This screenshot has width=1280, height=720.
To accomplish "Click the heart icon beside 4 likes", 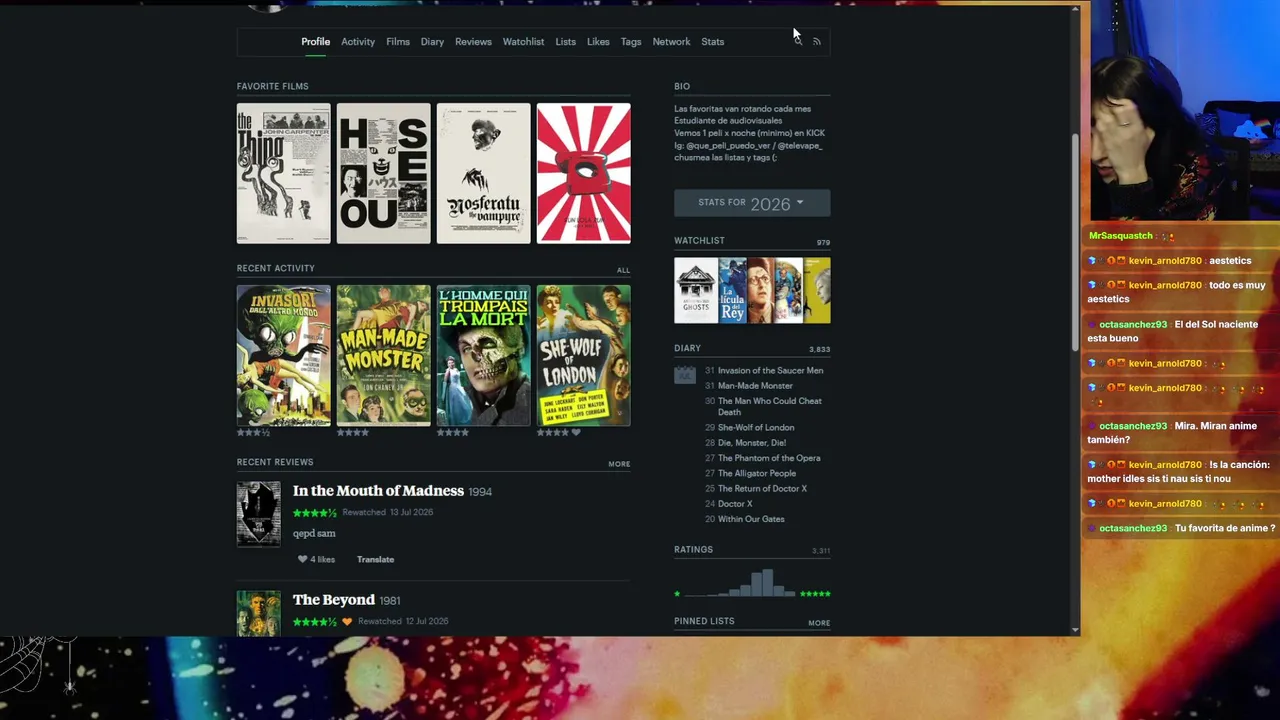I will 302,560.
